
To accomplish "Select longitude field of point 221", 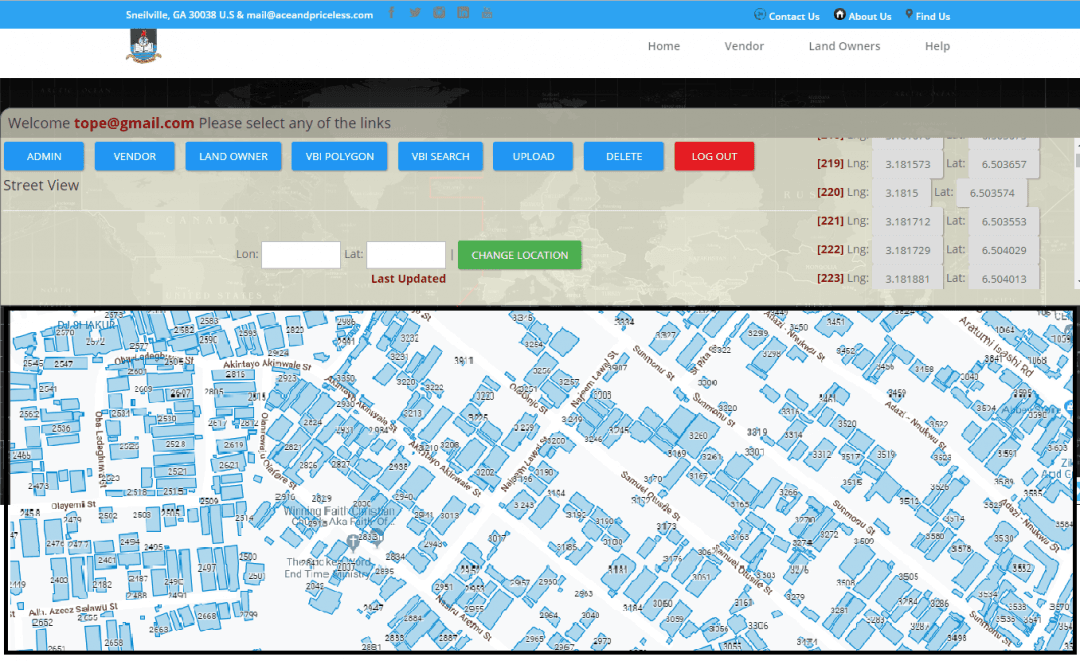I will [907, 221].
